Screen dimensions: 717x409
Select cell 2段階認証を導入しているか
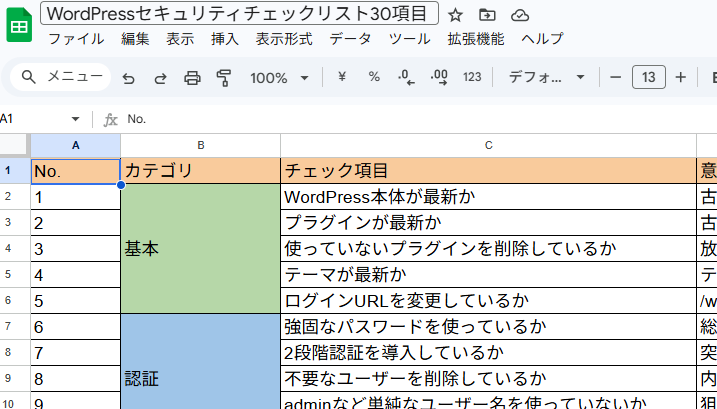pos(488,352)
